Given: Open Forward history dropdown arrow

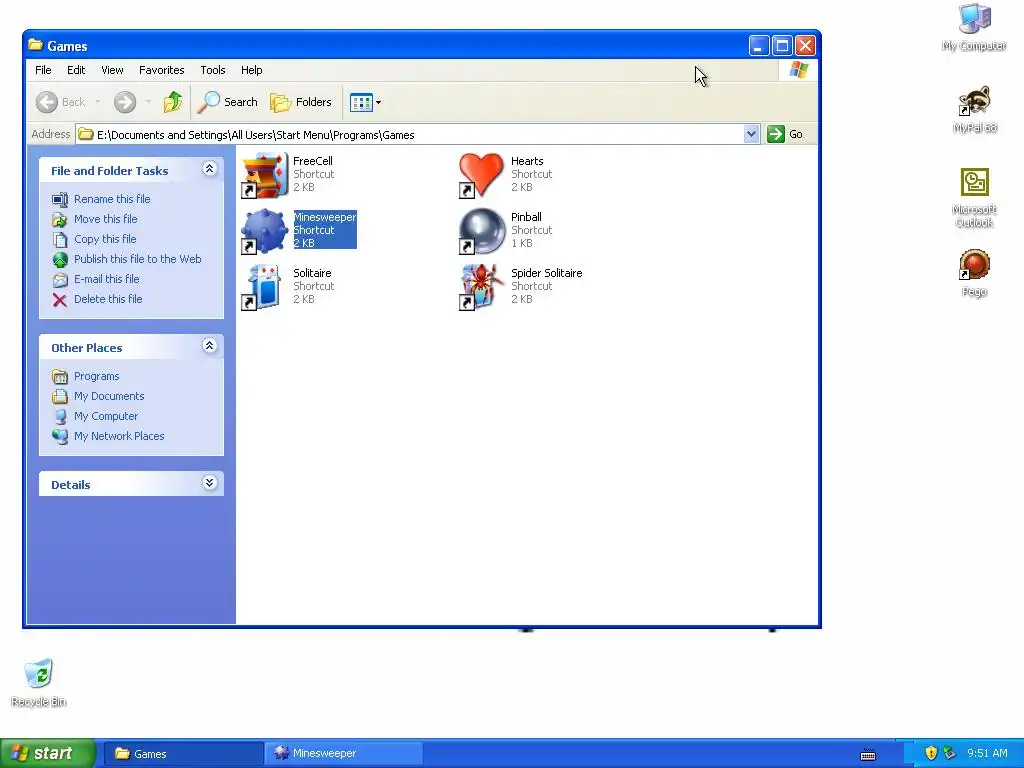Looking at the screenshot, I should click(x=148, y=102).
